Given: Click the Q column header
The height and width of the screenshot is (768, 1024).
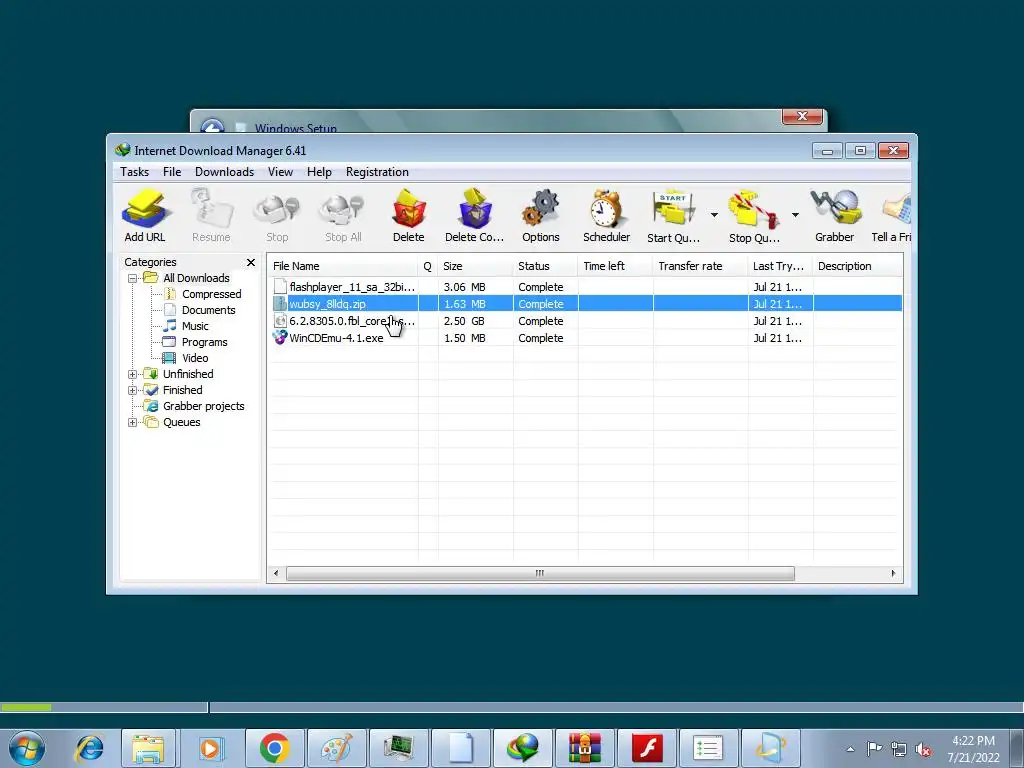Looking at the screenshot, I should coord(428,266).
